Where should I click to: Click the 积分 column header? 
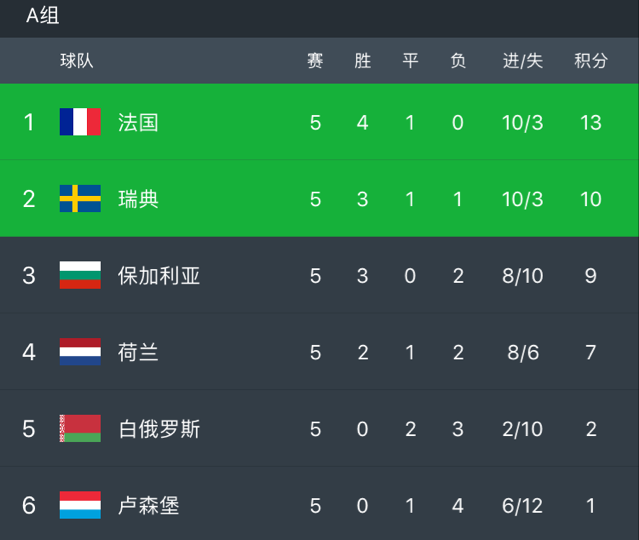pyautogui.click(x=591, y=61)
